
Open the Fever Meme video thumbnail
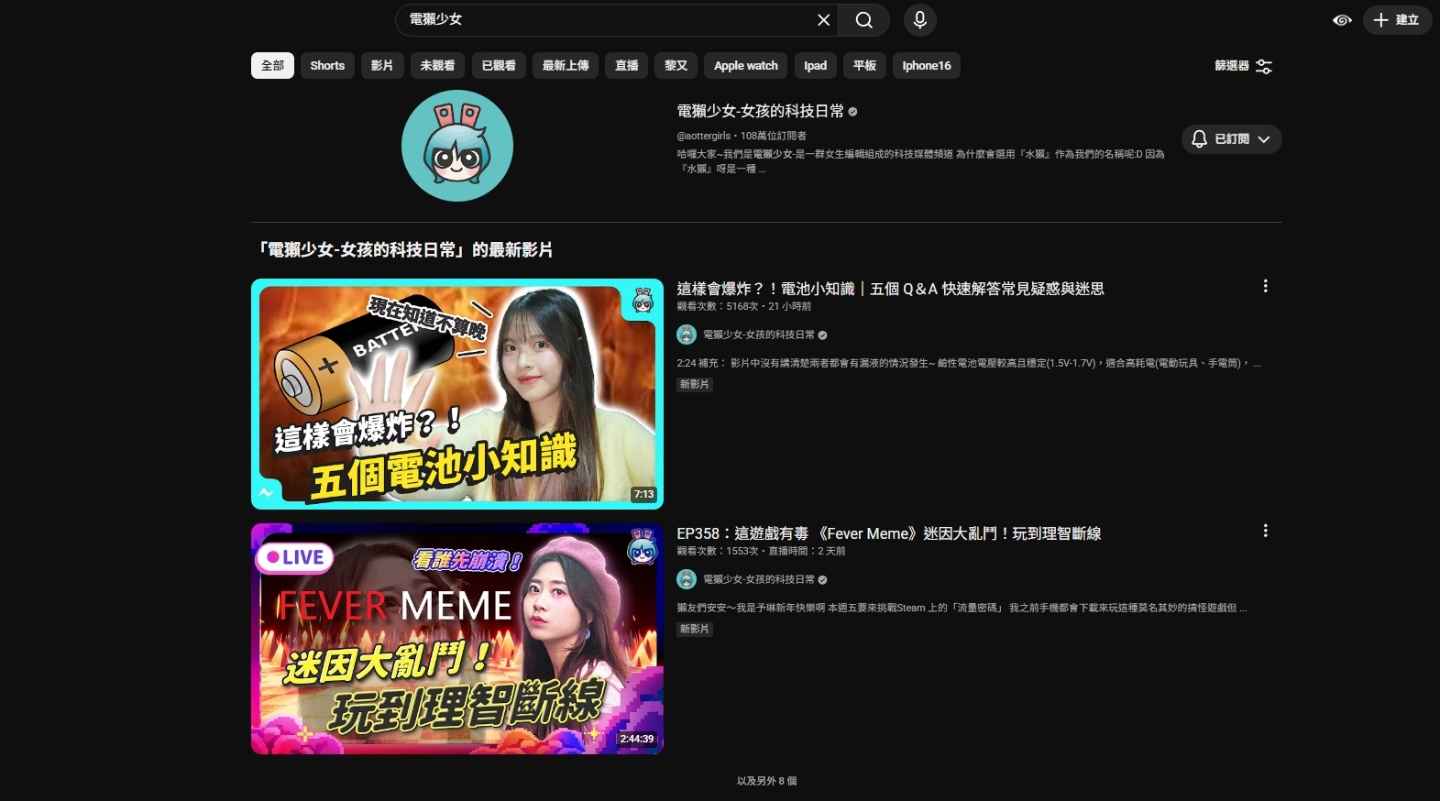pos(457,638)
